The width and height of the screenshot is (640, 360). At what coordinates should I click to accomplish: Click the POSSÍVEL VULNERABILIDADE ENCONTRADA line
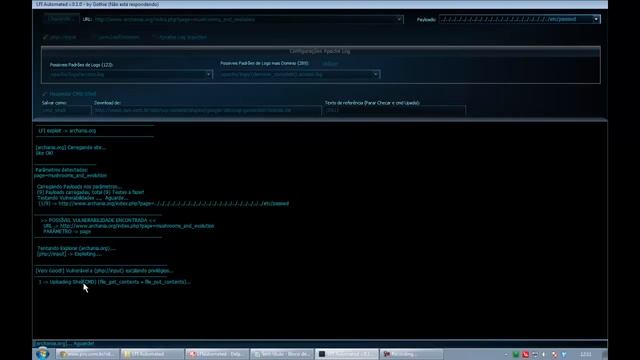tap(98, 220)
